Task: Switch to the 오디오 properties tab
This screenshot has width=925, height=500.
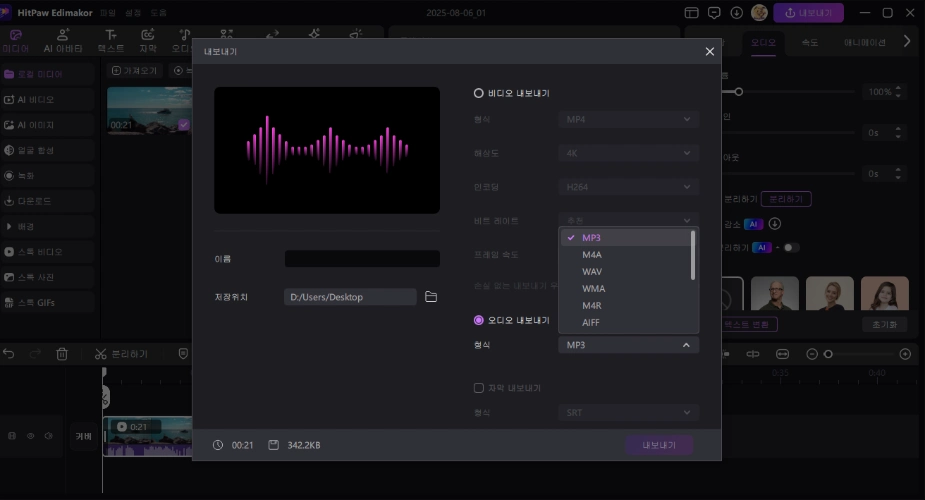Action: pyautogui.click(x=763, y=42)
